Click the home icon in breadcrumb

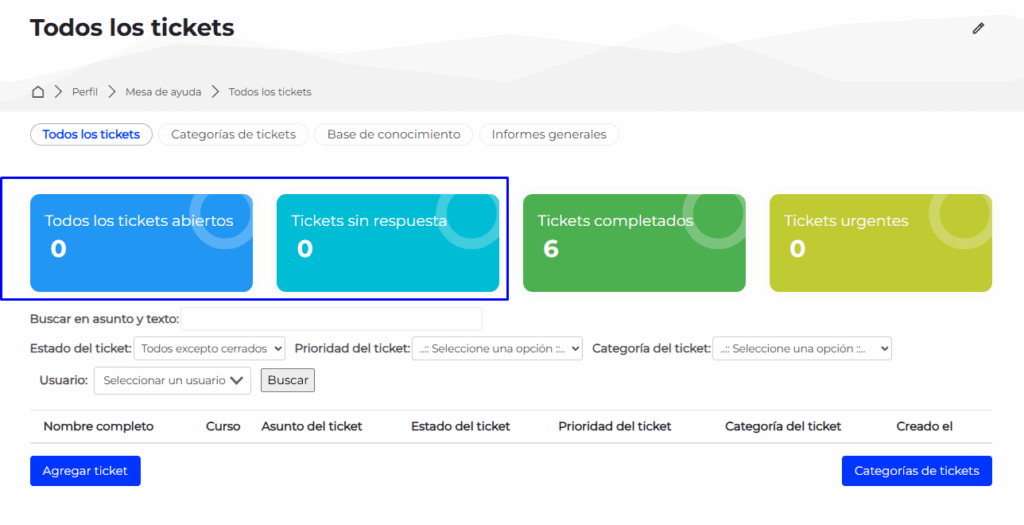pos(38,92)
